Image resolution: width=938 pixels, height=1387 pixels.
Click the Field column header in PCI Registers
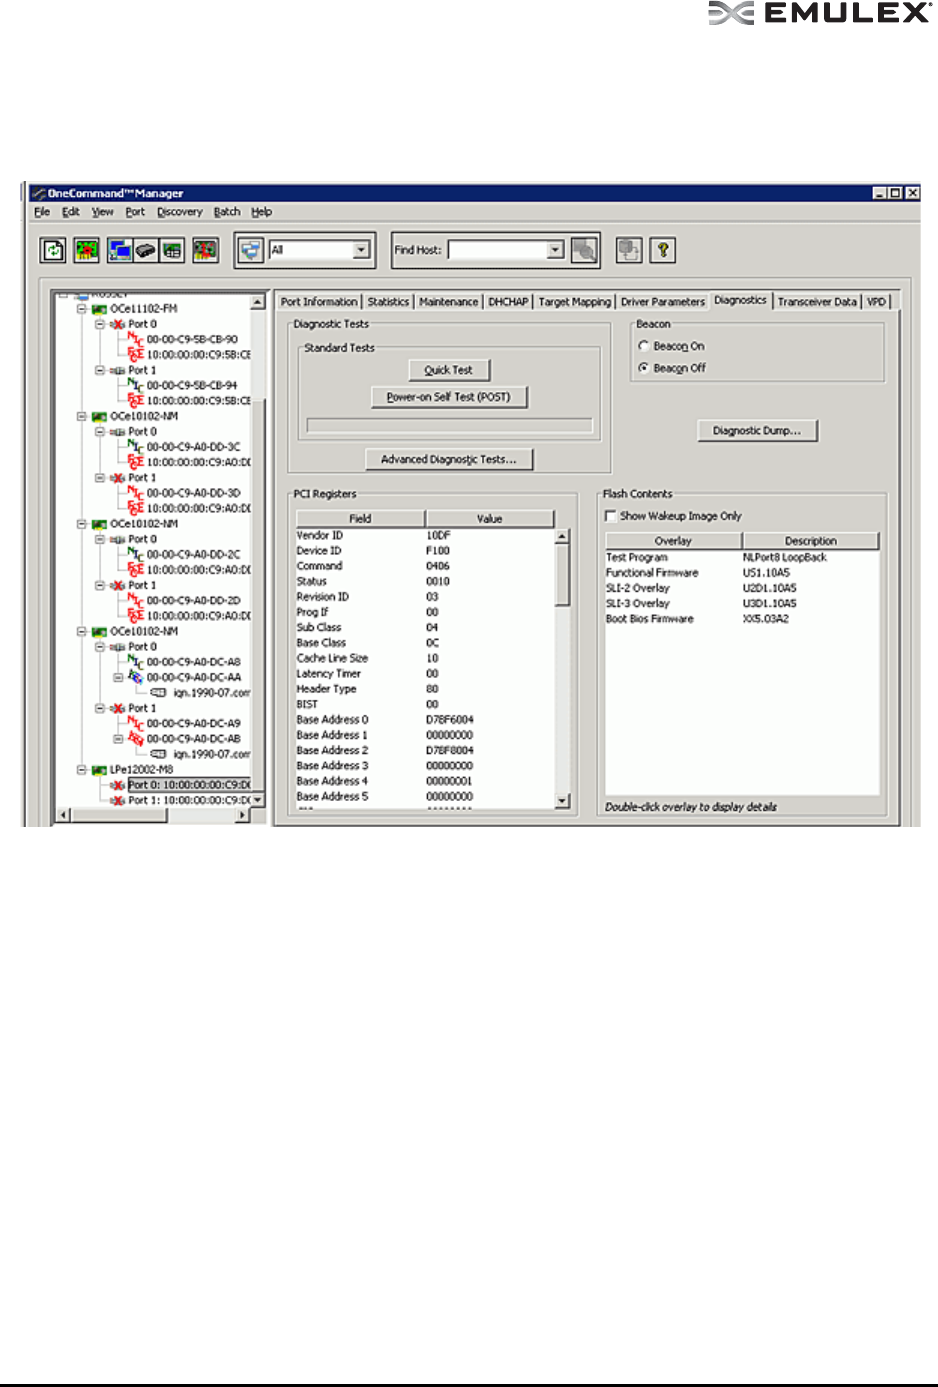click(x=360, y=519)
